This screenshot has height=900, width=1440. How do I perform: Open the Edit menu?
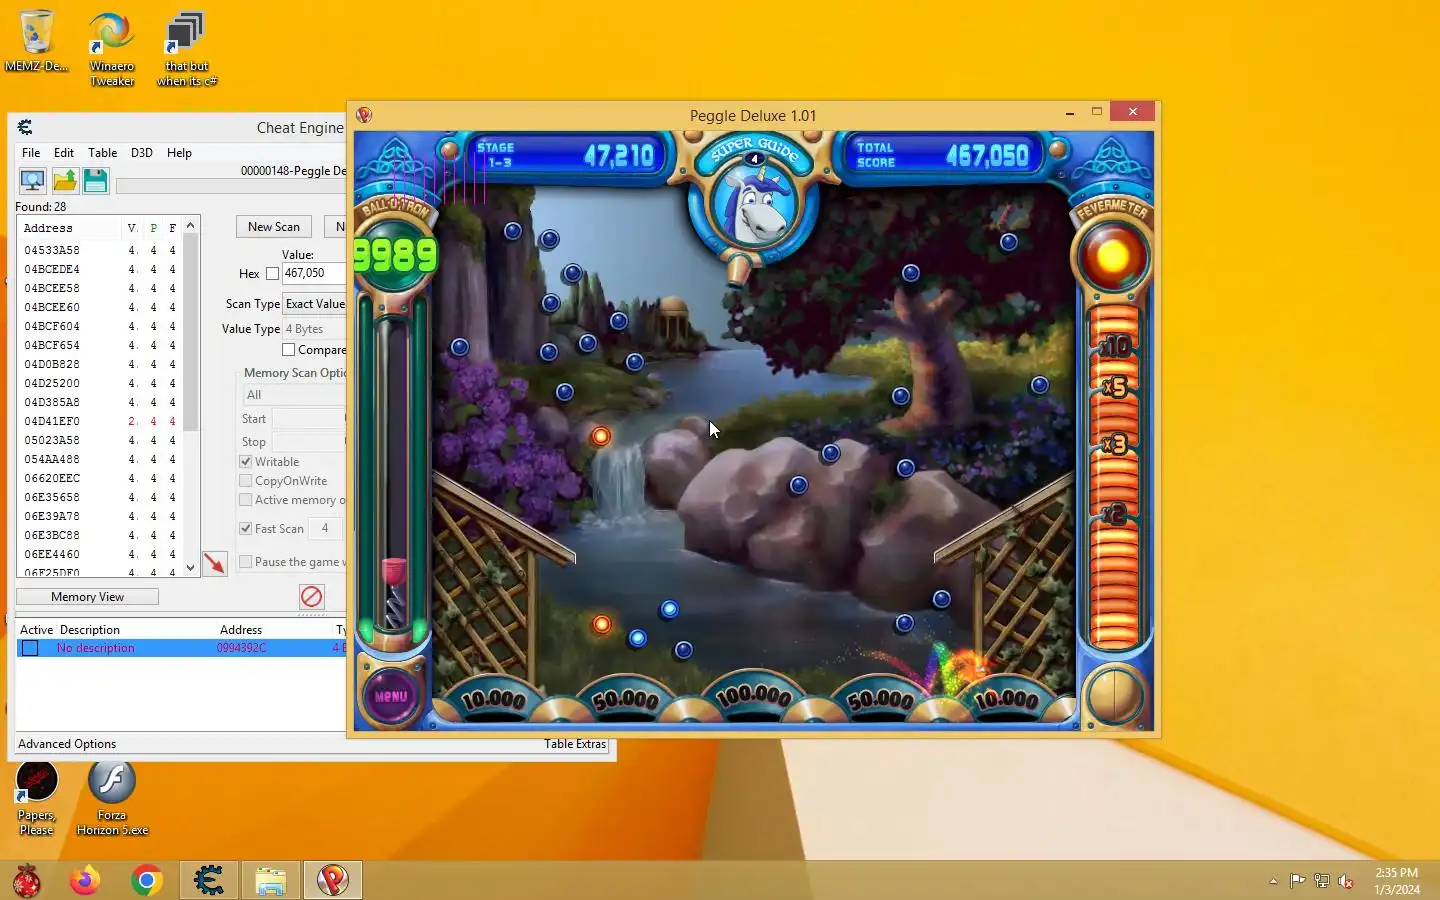click(64, 153)
